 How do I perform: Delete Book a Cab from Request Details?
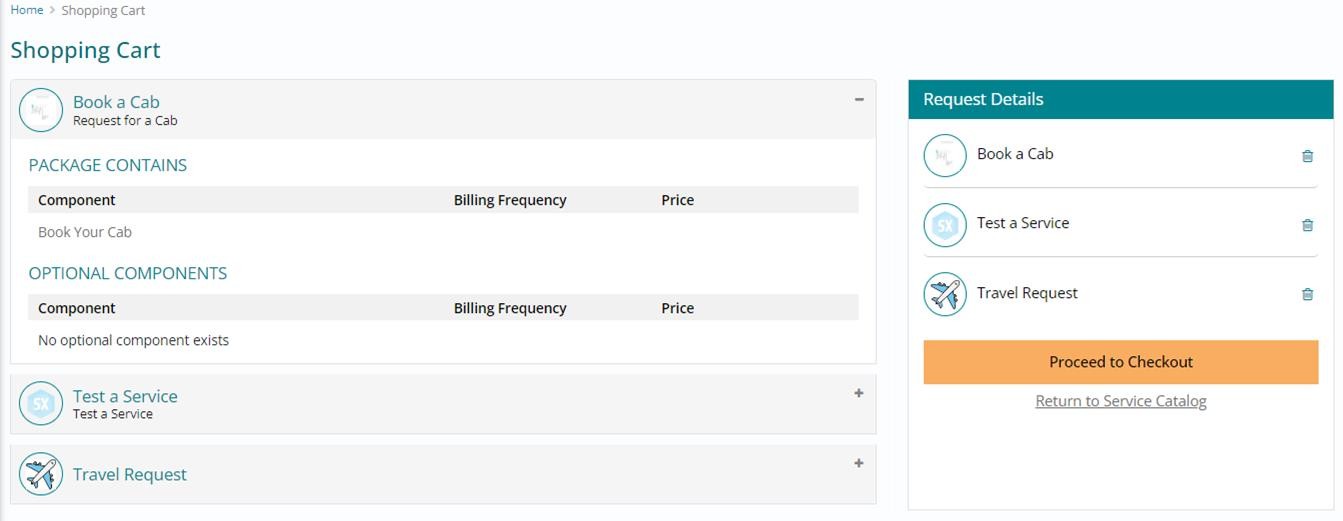(1307, 156)
